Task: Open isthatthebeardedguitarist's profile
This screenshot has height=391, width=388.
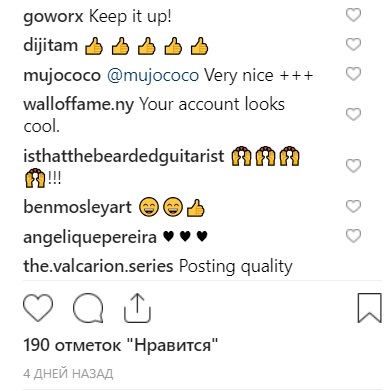Action: pyautogui.click(x=124, y=156)
